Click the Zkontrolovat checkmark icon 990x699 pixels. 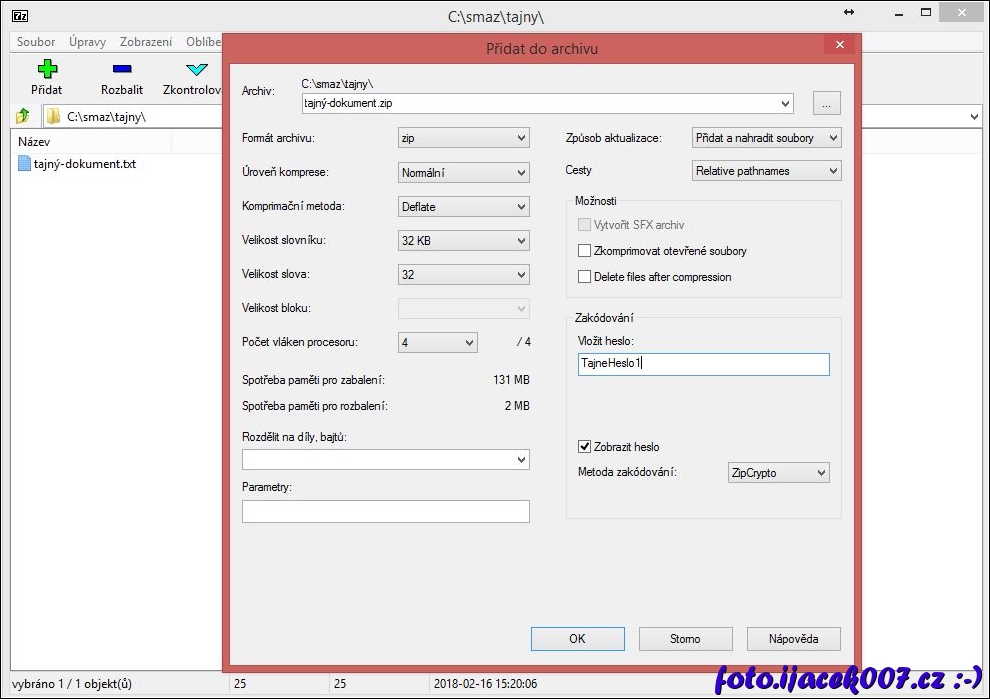pos(196,69)
